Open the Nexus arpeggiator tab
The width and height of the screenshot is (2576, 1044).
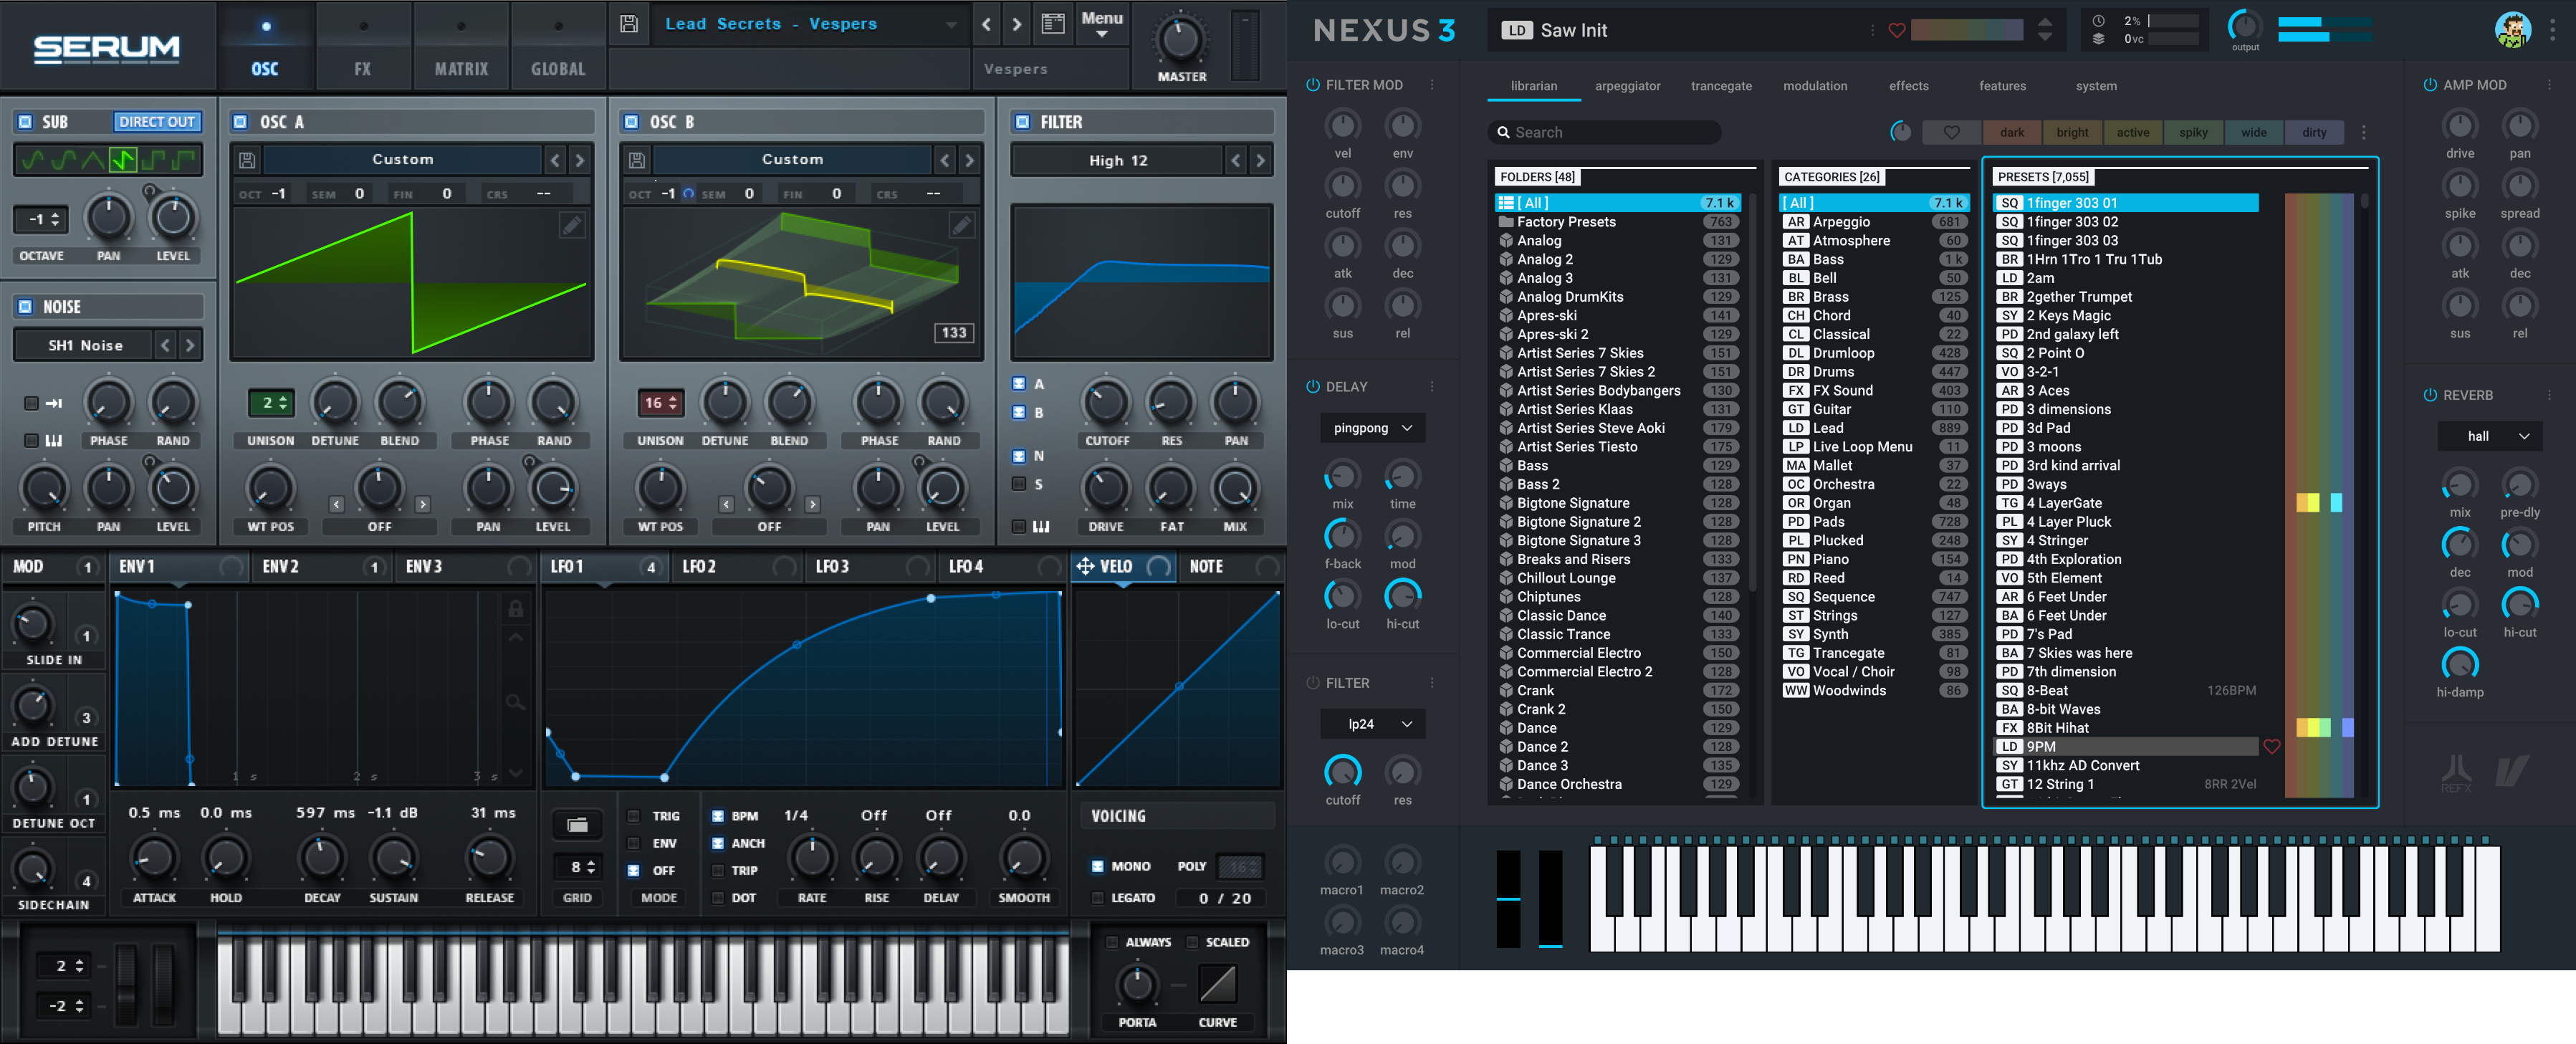1627,86
